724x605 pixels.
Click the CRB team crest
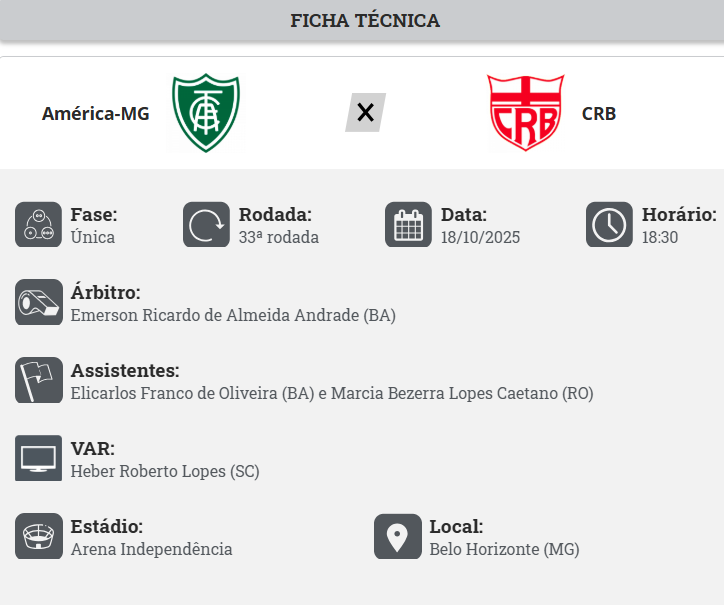pyautogui.click(x=525, y=113)
